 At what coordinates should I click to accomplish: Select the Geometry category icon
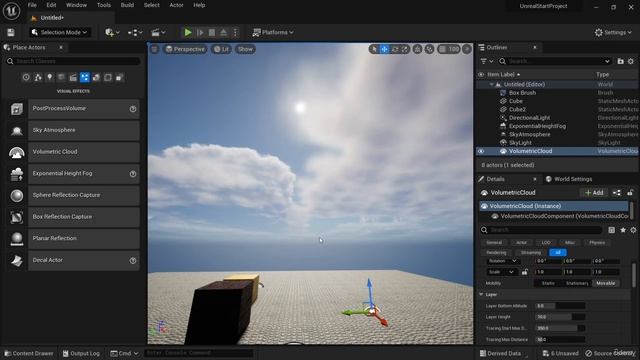tap(96, 77)
